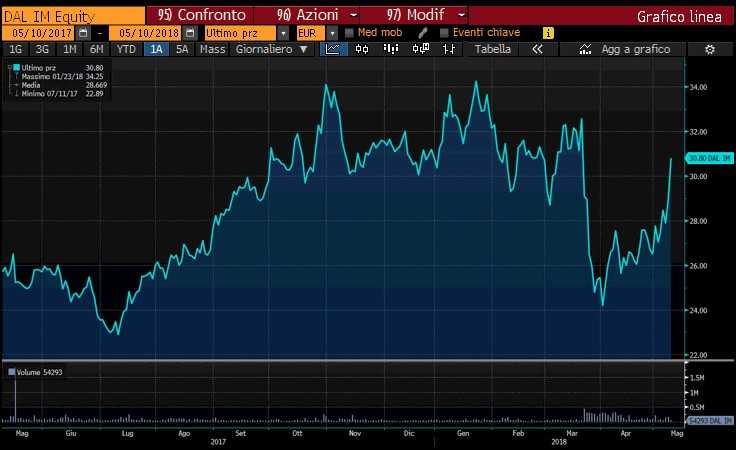This screenshot has width=736, height=450.
Task: Click the Gen month axis label
Action: 463,433
